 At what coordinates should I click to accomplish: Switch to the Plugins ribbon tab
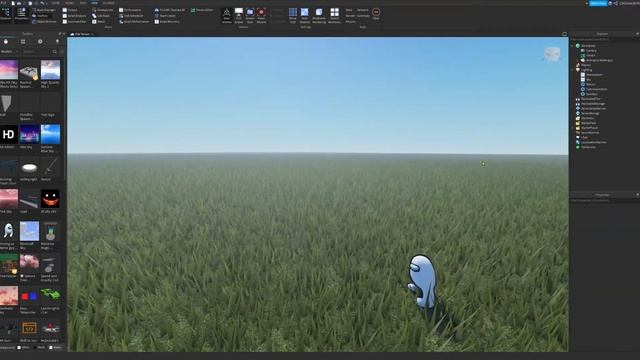pos(109,3)
